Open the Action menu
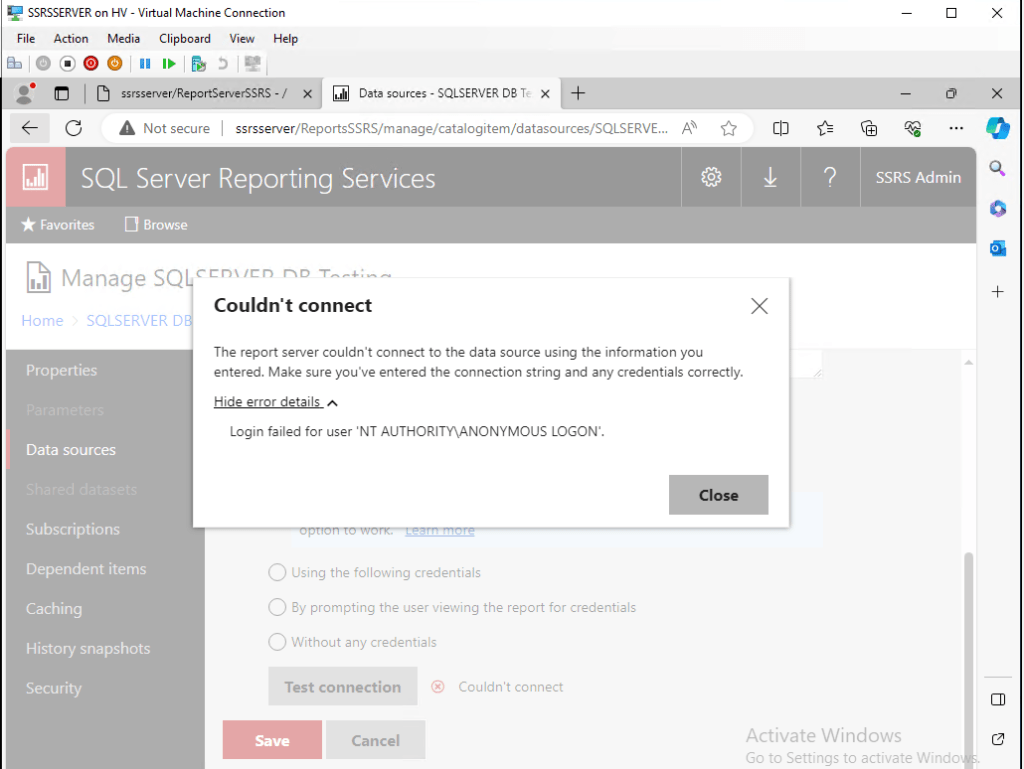The height and width of the screenshot is (769, 1024). tap(71, 39)
